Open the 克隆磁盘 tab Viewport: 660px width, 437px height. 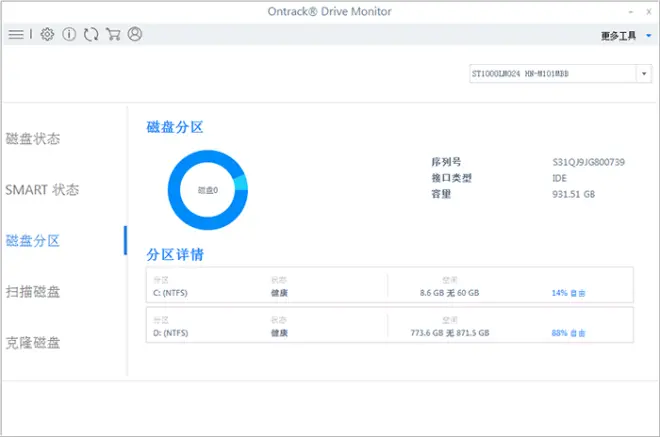pos(33,343)
